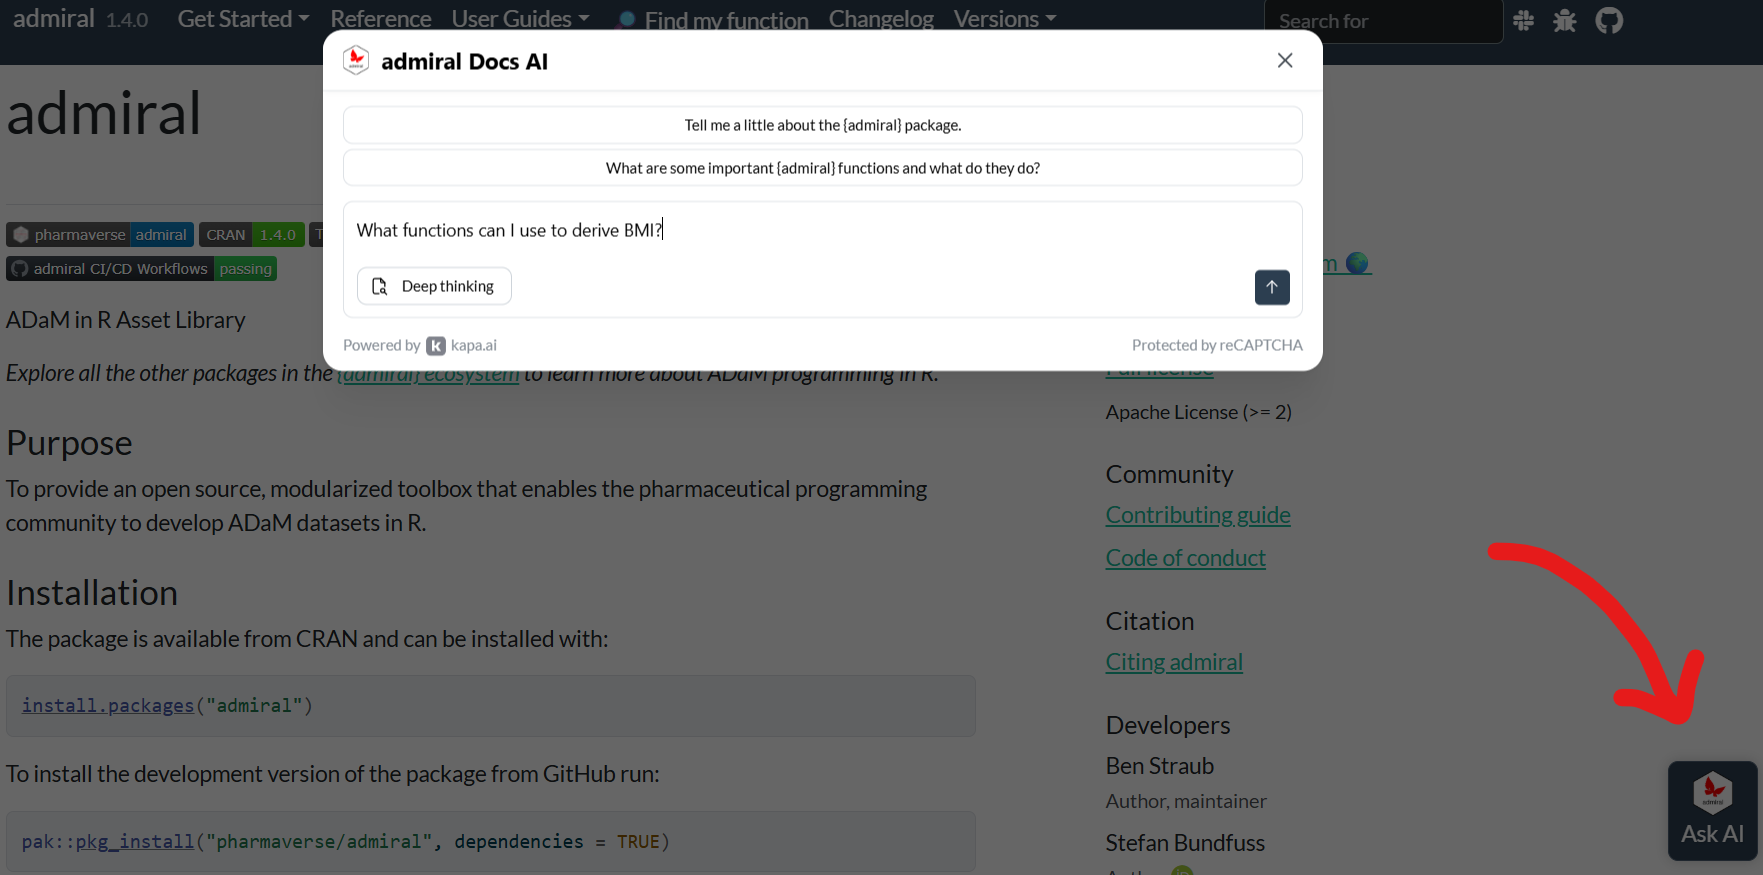Click into the BMI question text field
This screenshot has height=875, width=1763.
[800, 231]
